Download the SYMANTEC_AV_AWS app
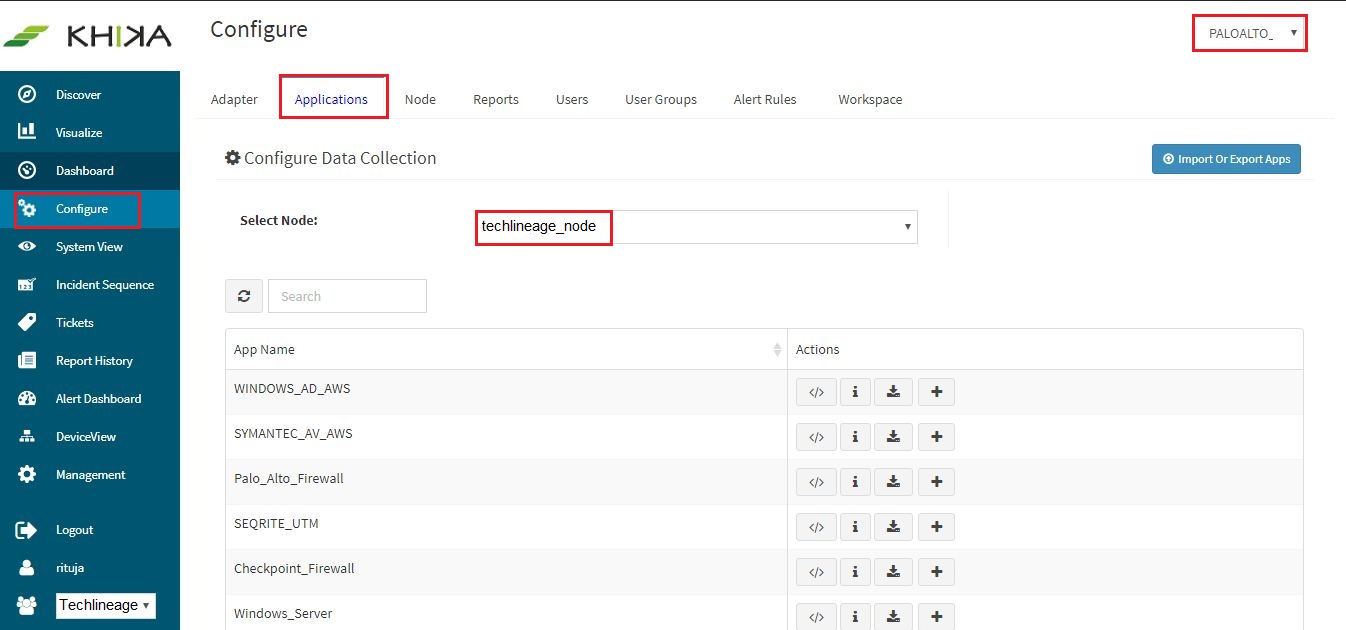The image size is (1346, 630). tap(894, 437)
